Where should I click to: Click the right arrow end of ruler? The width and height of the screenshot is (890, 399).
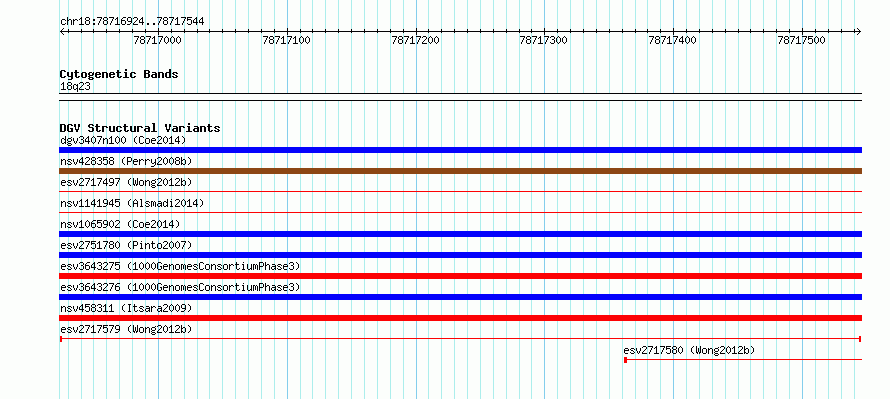[x=859, y=32]
